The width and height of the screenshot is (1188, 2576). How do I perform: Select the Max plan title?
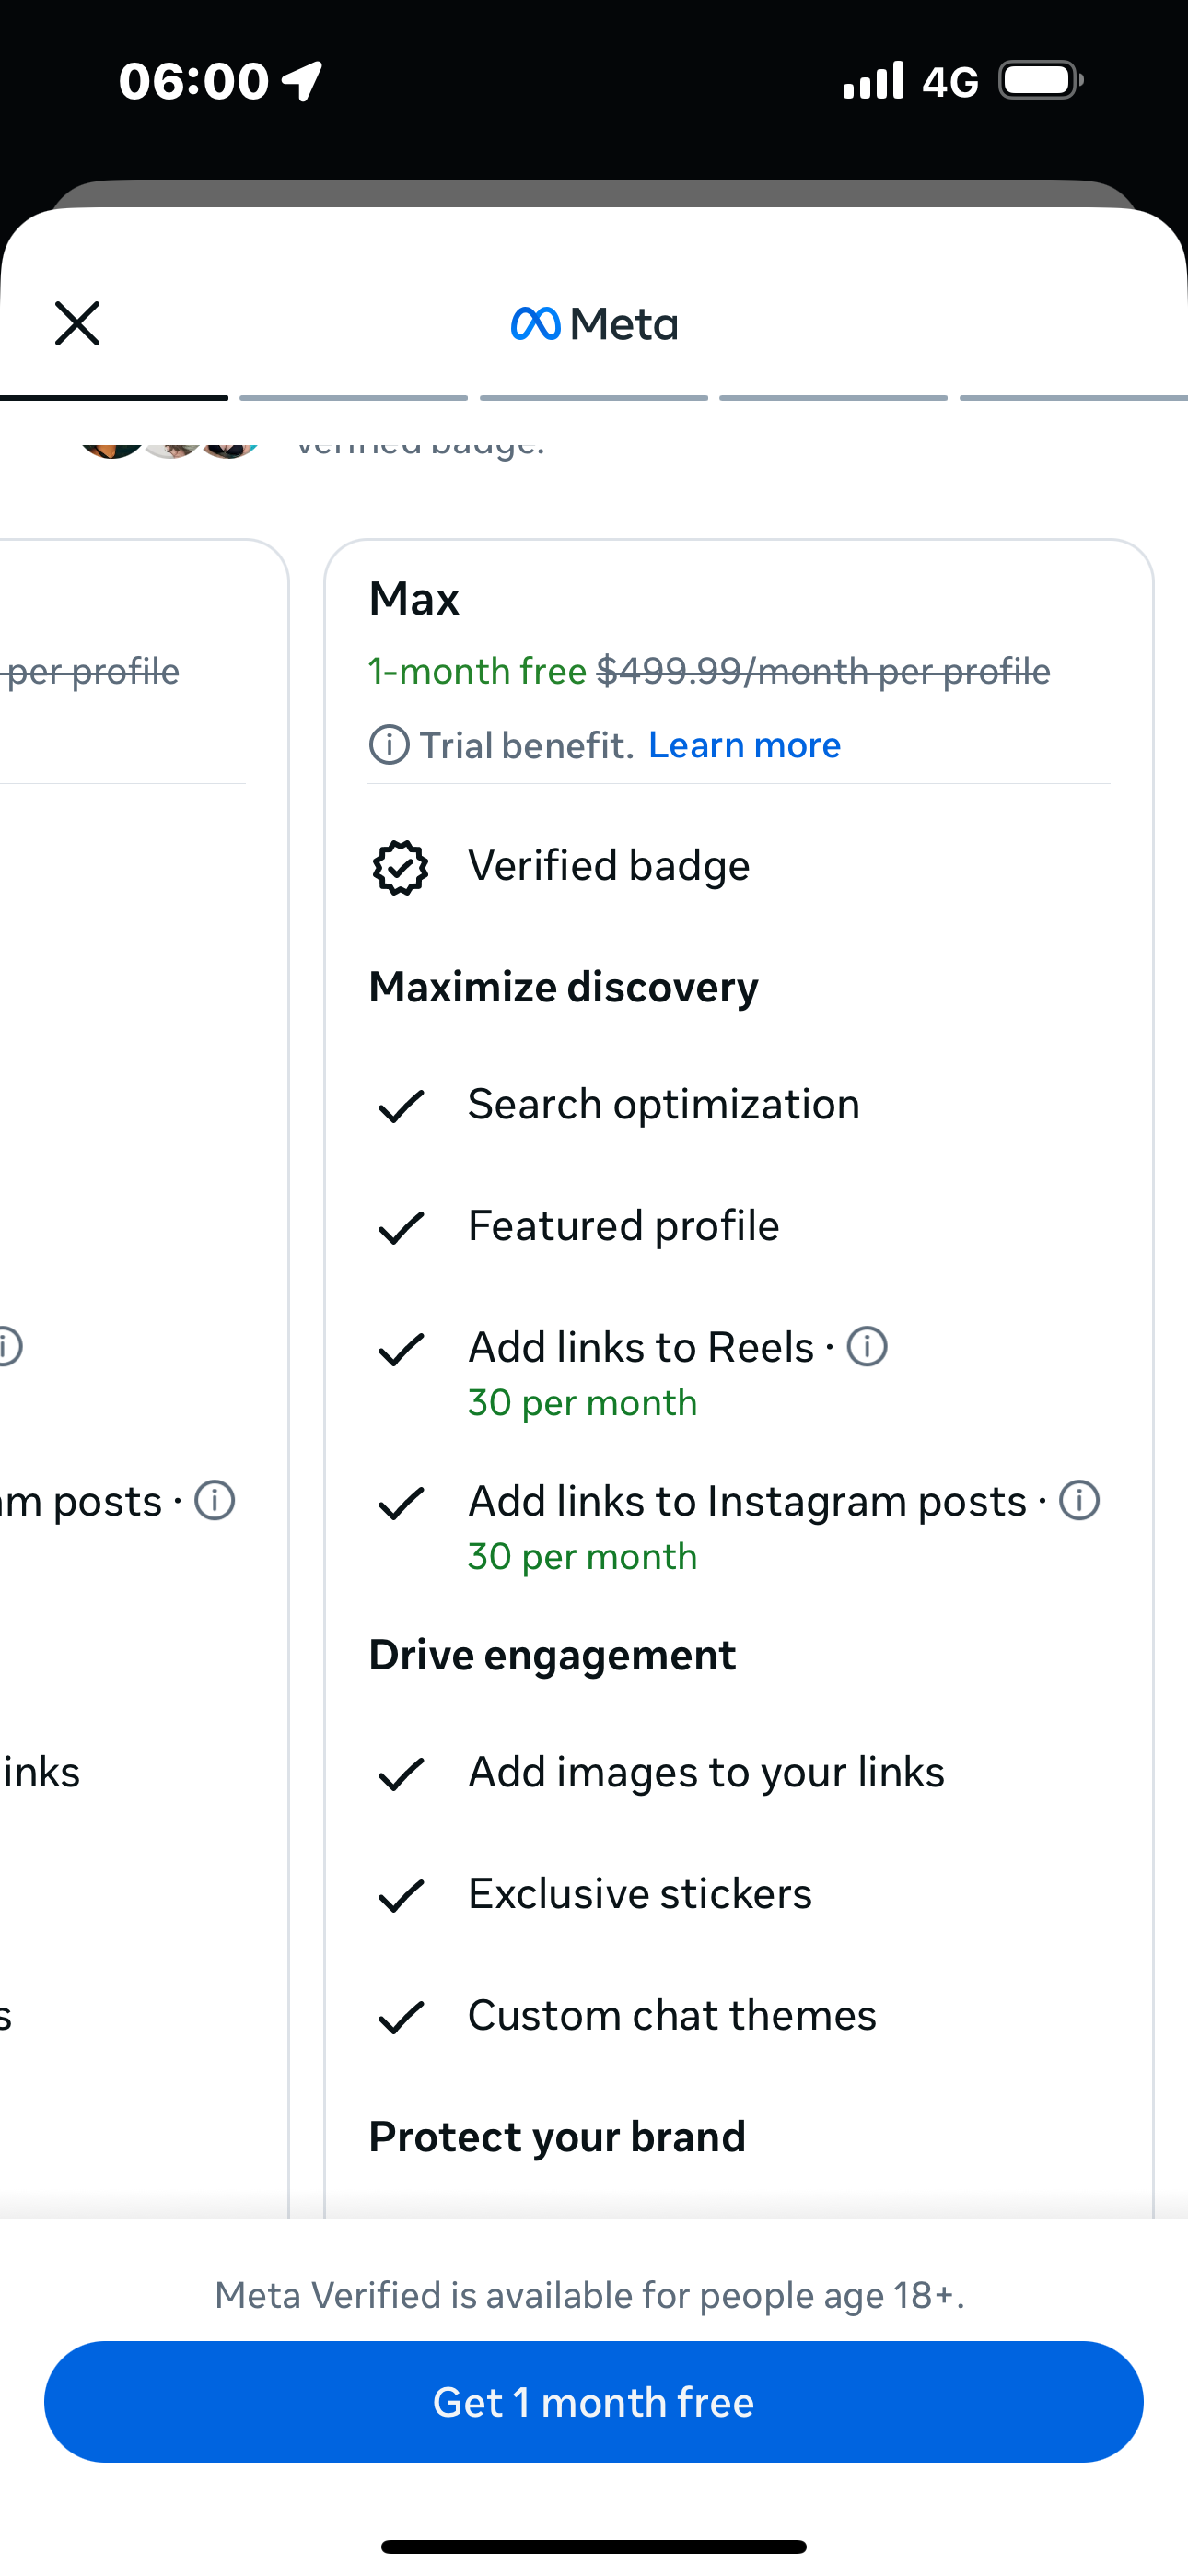[x=414, y=599]
